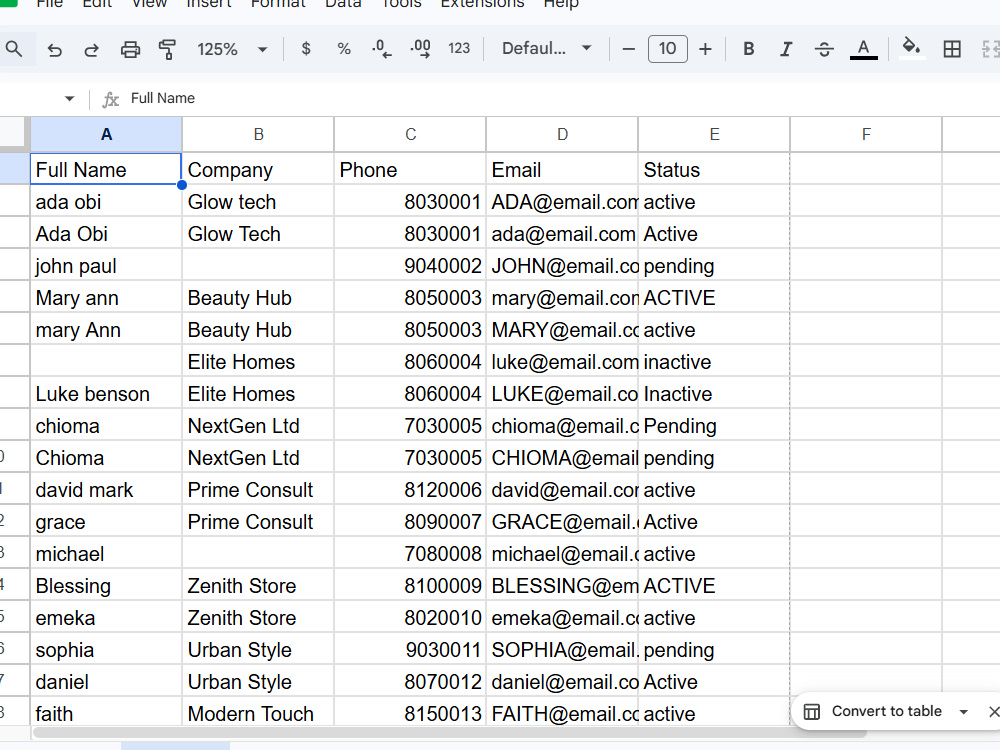Click the formula bar showing Full Name
Image resolution: width=1000 pixels, height=750 pixels.
click(x=561, y=98)
